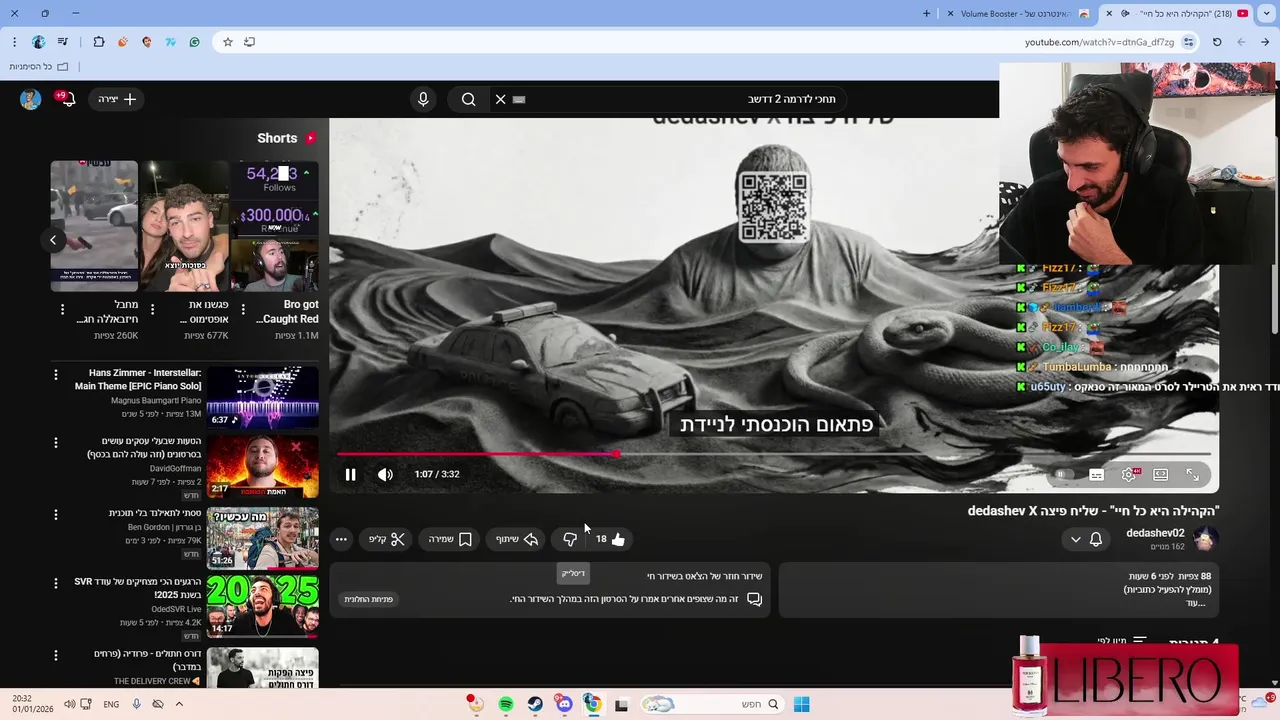This screenshot has height=720, width=1280.
Task: Open the browser three-dot menu
Action: [x=14, y=42]
